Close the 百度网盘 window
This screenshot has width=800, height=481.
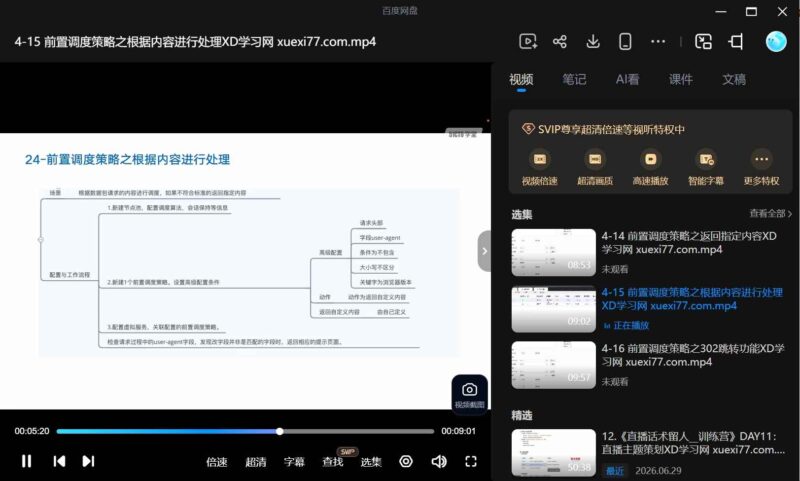tap(782, 11)
